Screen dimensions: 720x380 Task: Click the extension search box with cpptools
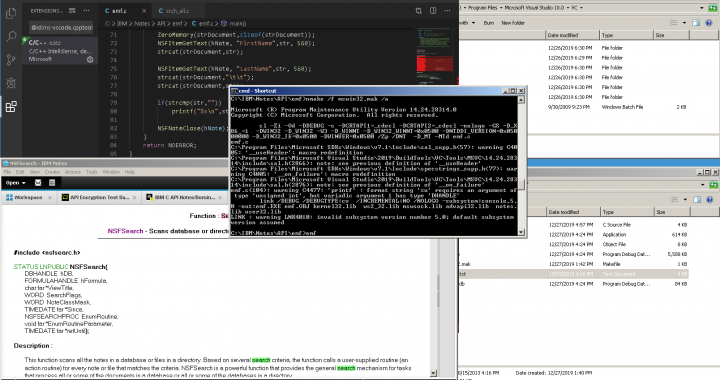point(62,28)
